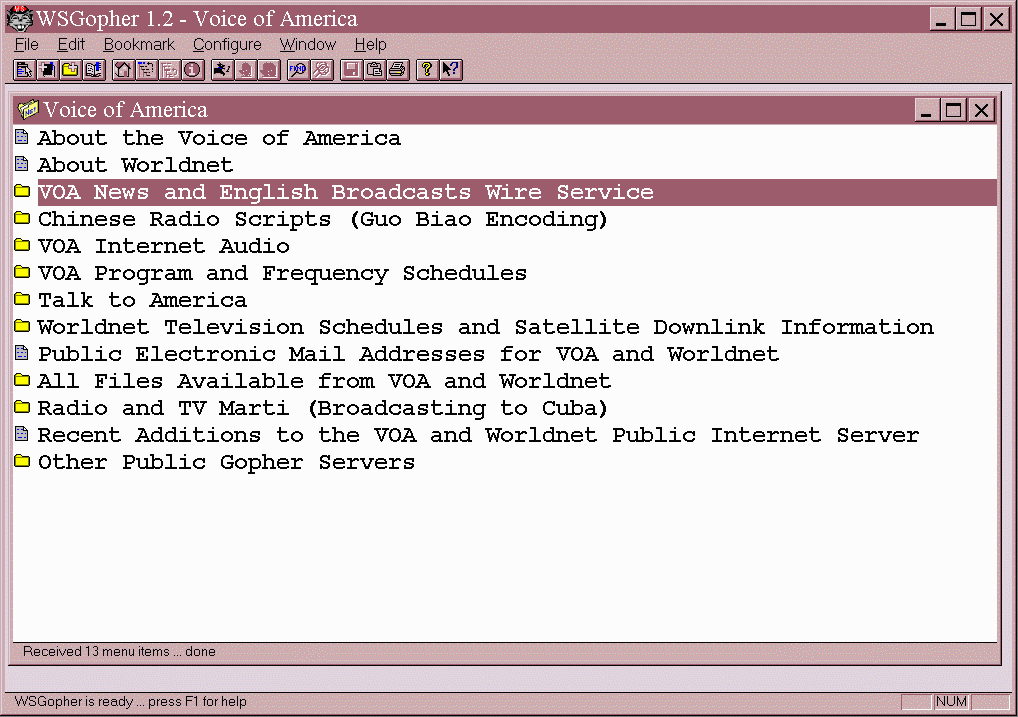Click the yellow folder-plus bookmark icon

(x=71, y=69)
